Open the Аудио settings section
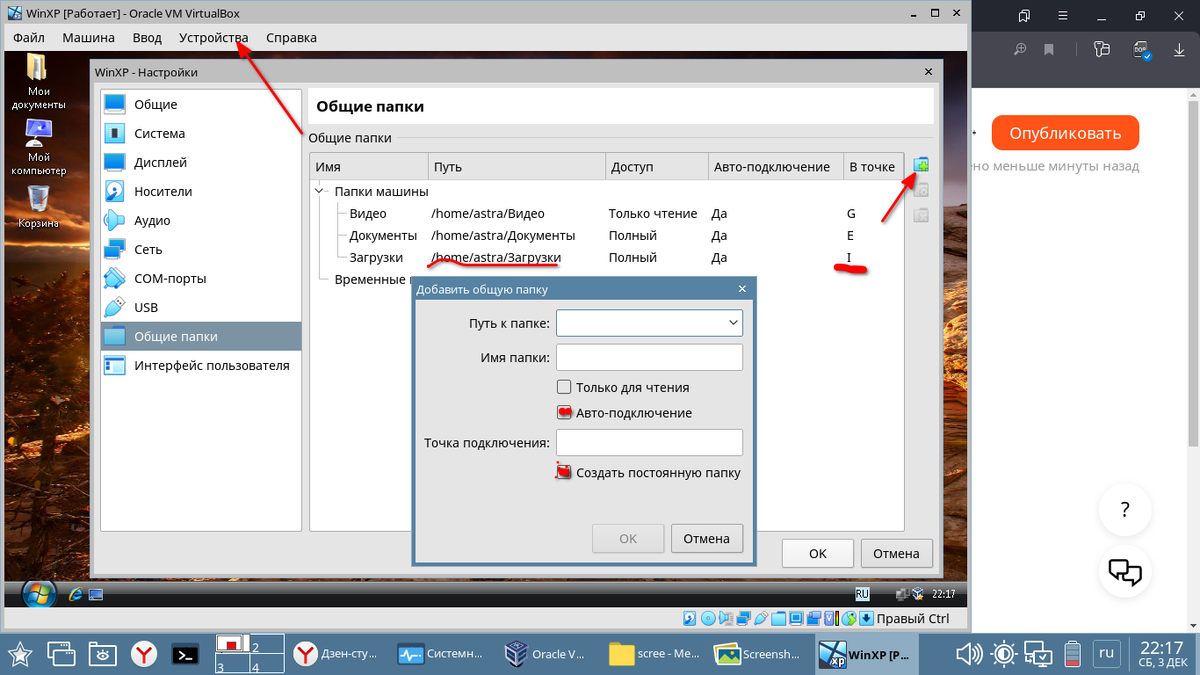Image resolution: width=1200 pixels, height=675 pixels. 200,220
